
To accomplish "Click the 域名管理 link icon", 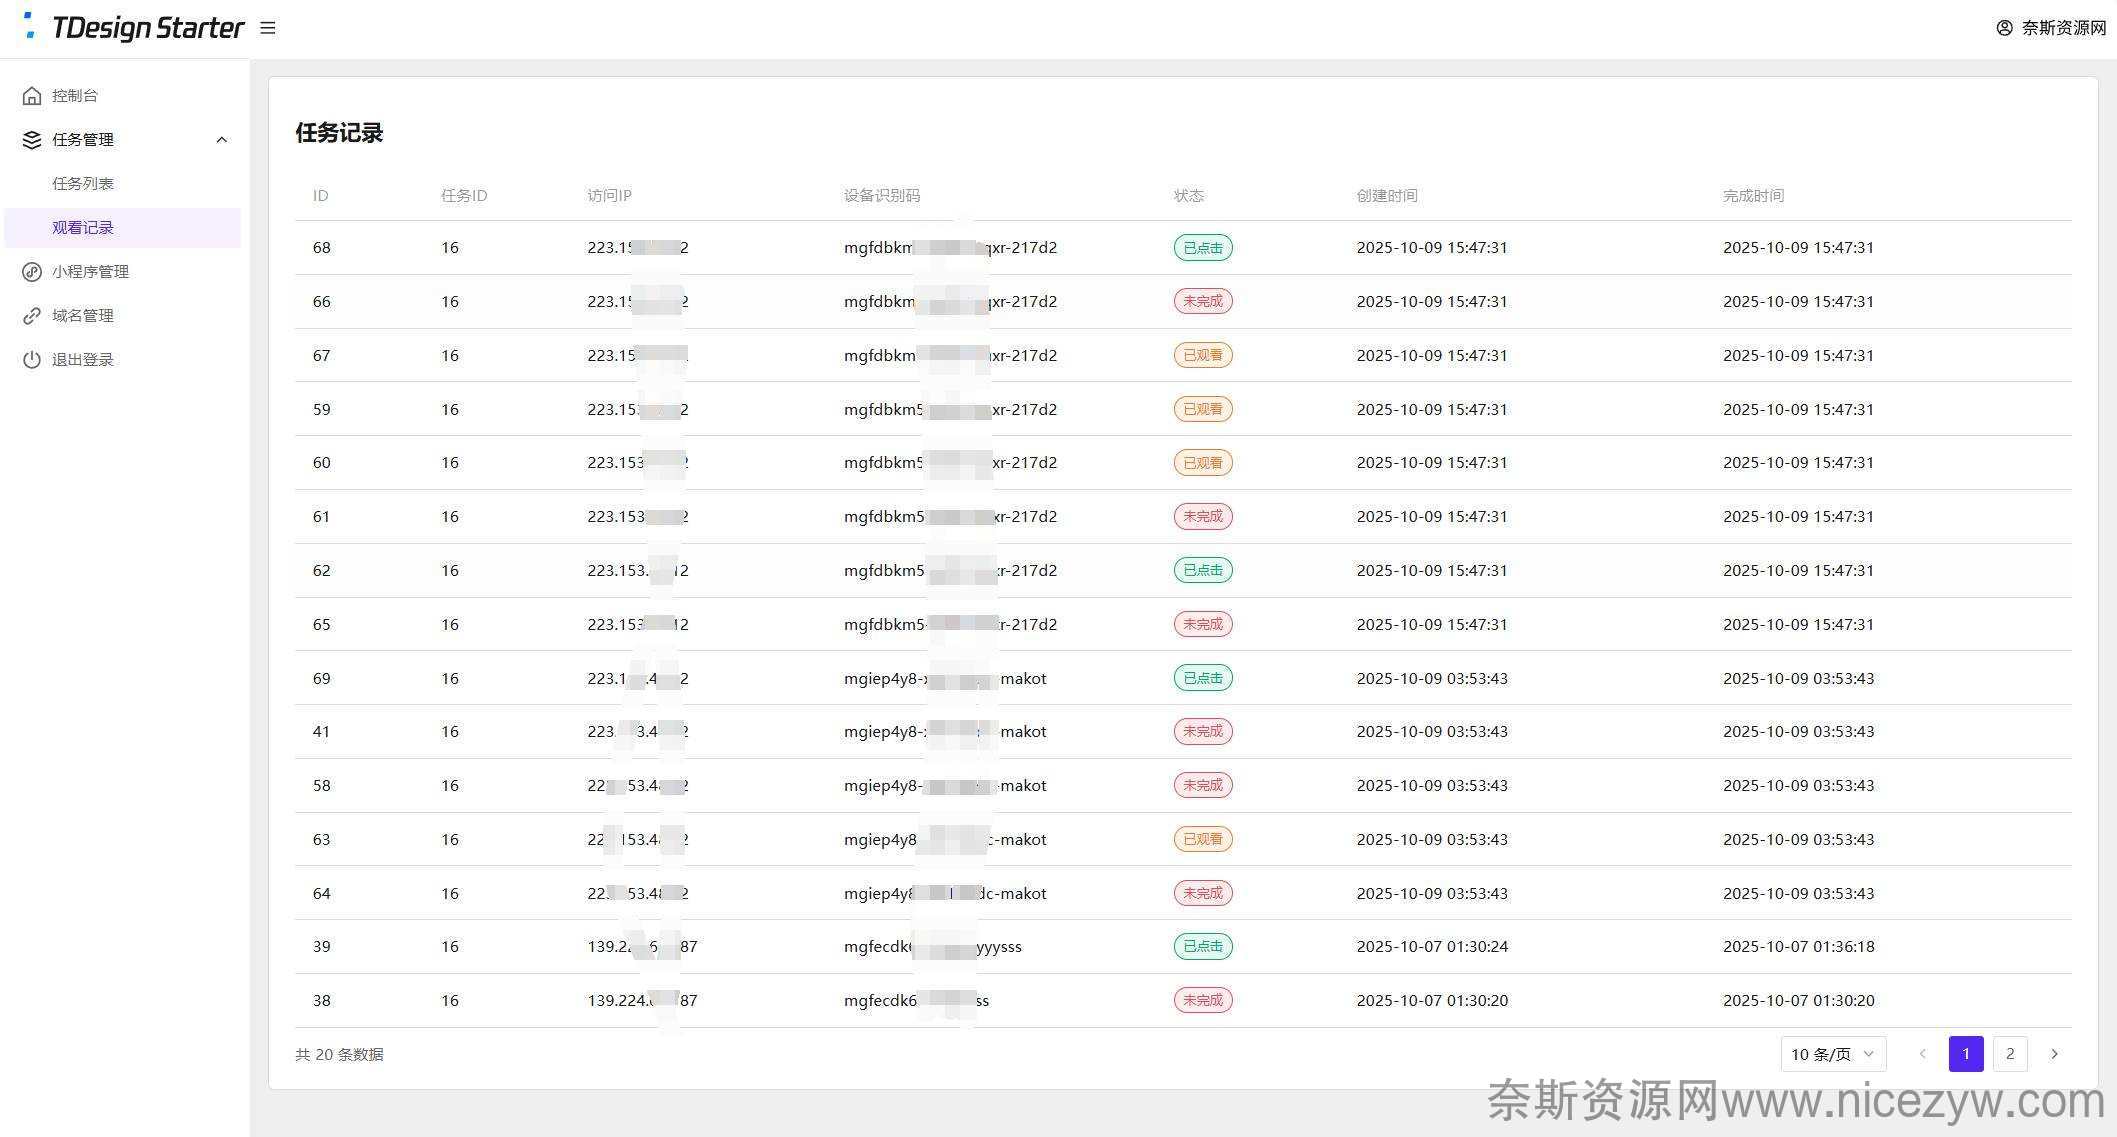I will click(x=32, y=316).
